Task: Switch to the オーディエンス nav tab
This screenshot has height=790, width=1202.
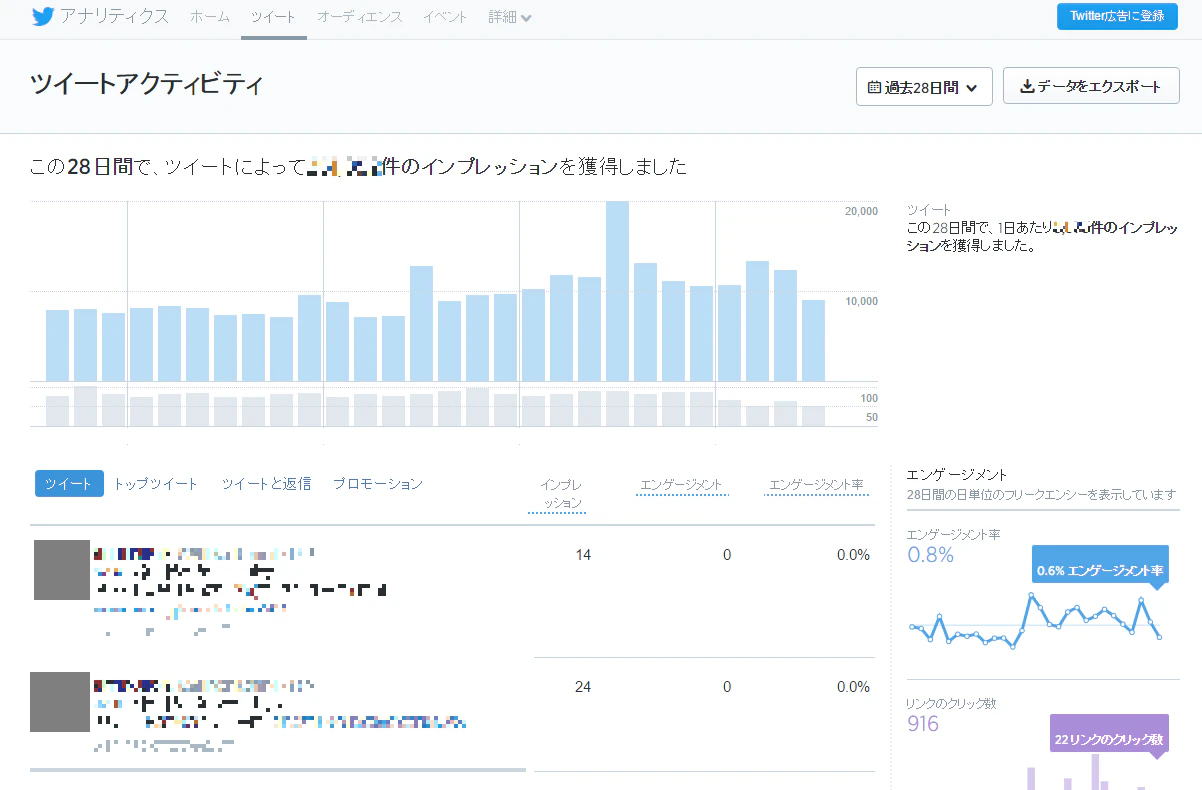Action: coord(359,17)
